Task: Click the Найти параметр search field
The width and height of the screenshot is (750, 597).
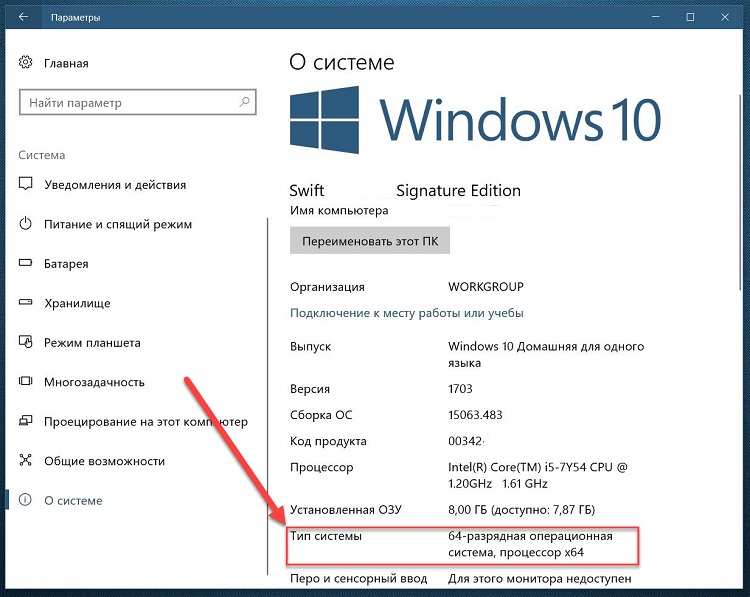Action: [x=138, y=102]
